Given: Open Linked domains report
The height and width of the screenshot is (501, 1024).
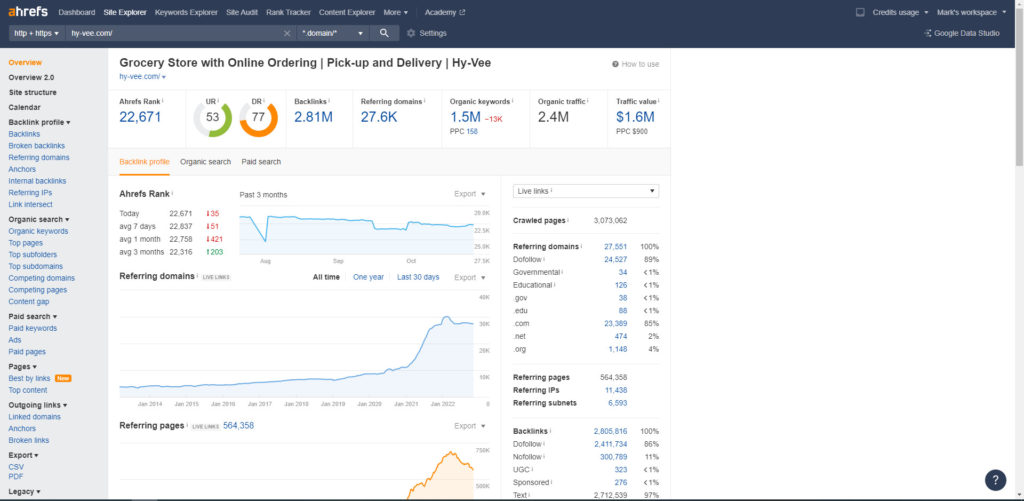Looking at the screenshot, I should [35, 417].
